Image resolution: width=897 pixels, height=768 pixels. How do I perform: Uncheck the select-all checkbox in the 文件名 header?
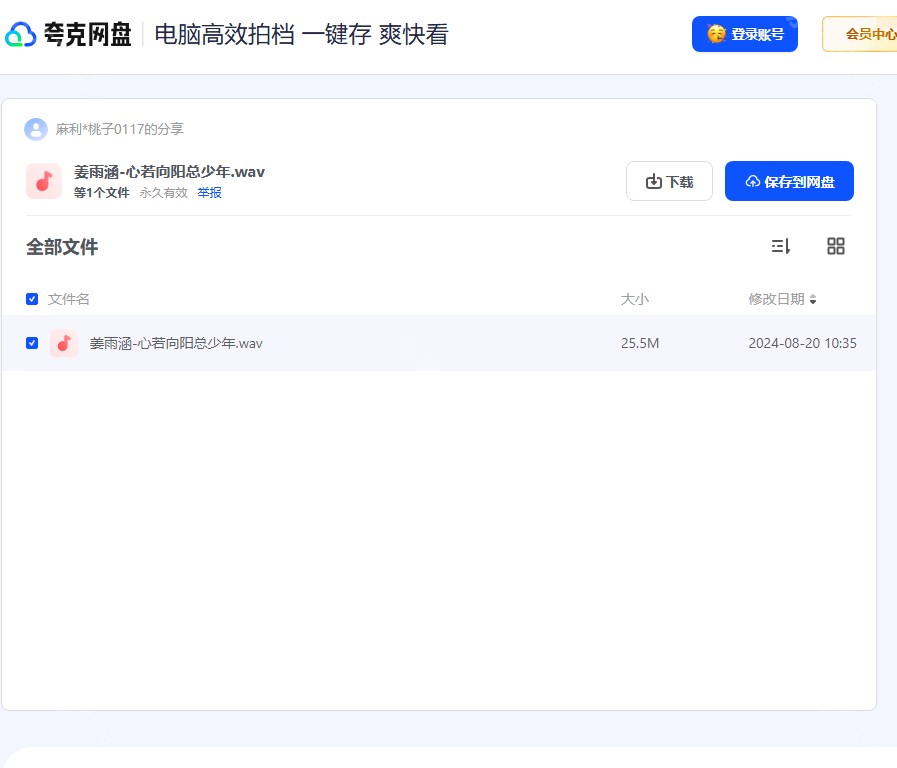tap(32, 298)
